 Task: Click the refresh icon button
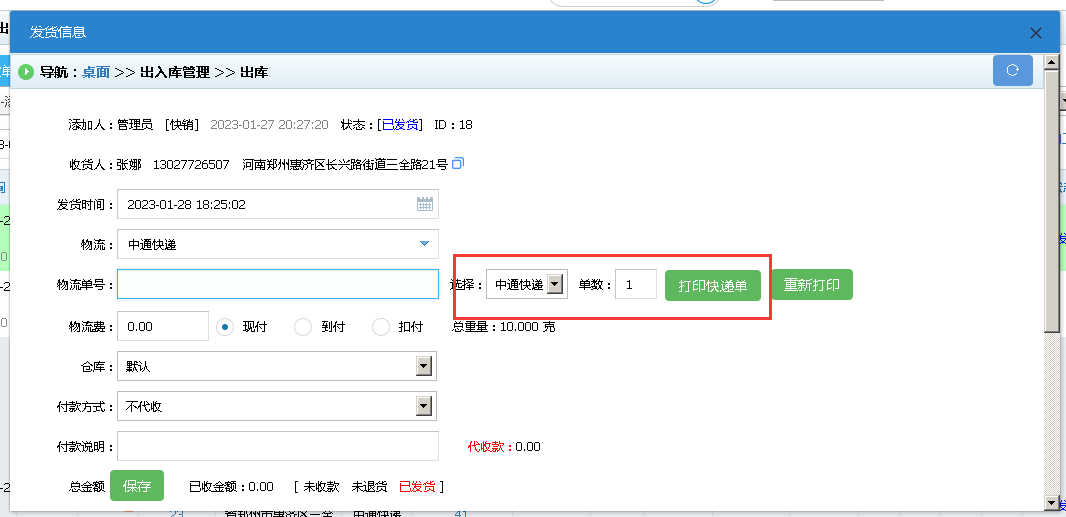(x=1012, y=71)
